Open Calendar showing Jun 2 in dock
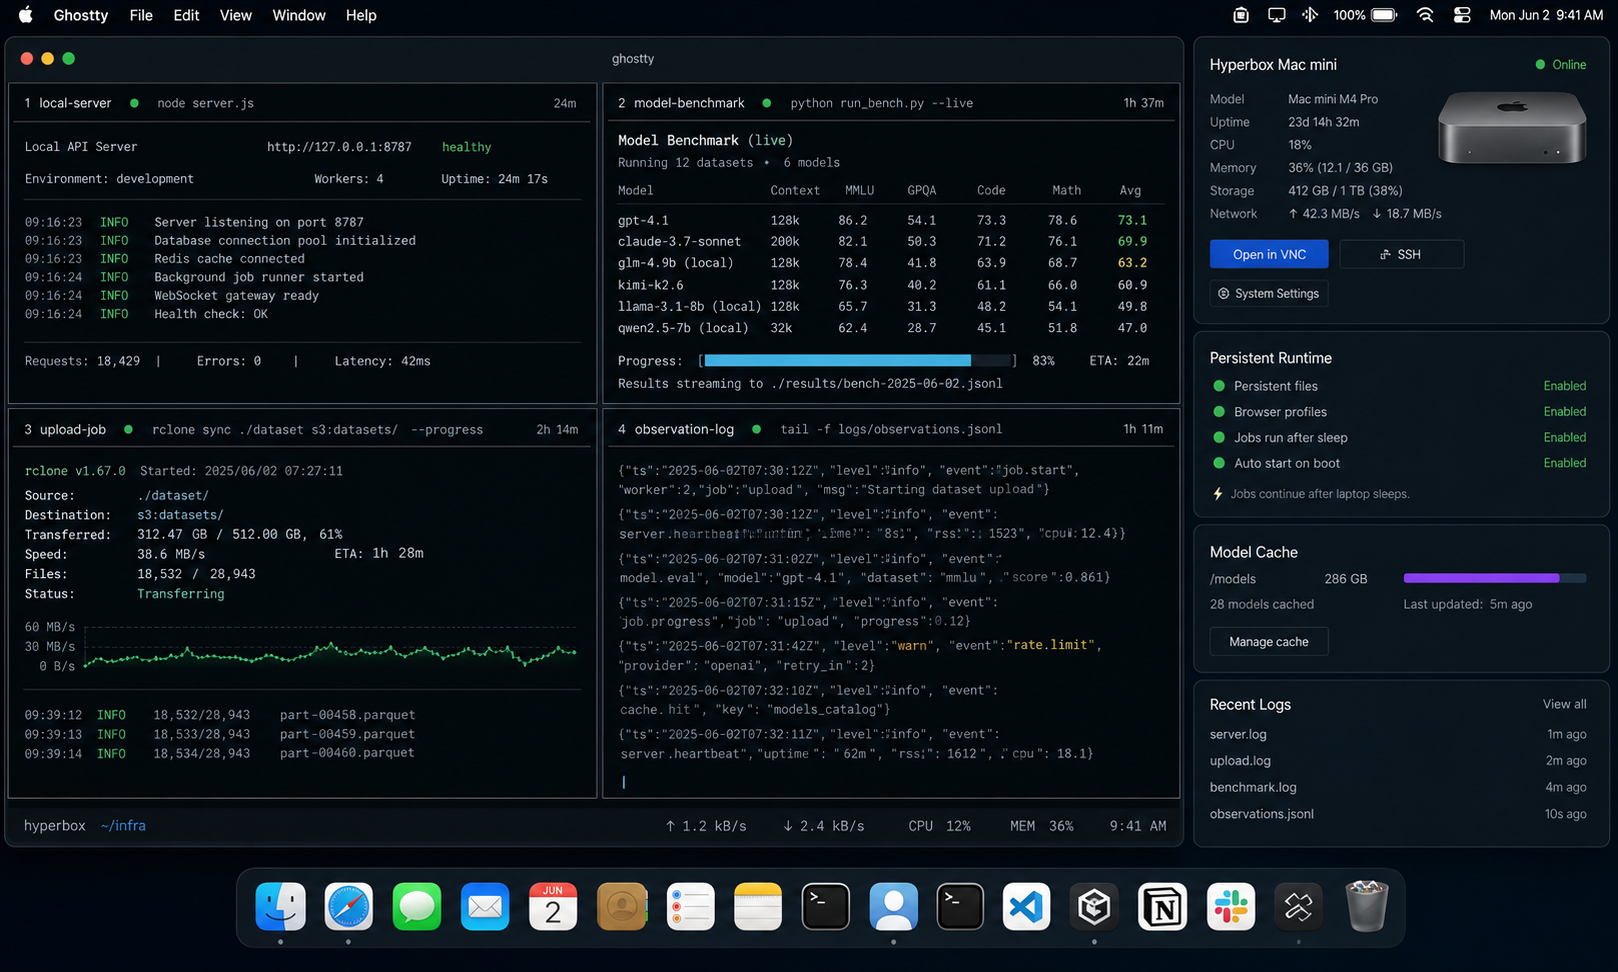 click(553, 906)
